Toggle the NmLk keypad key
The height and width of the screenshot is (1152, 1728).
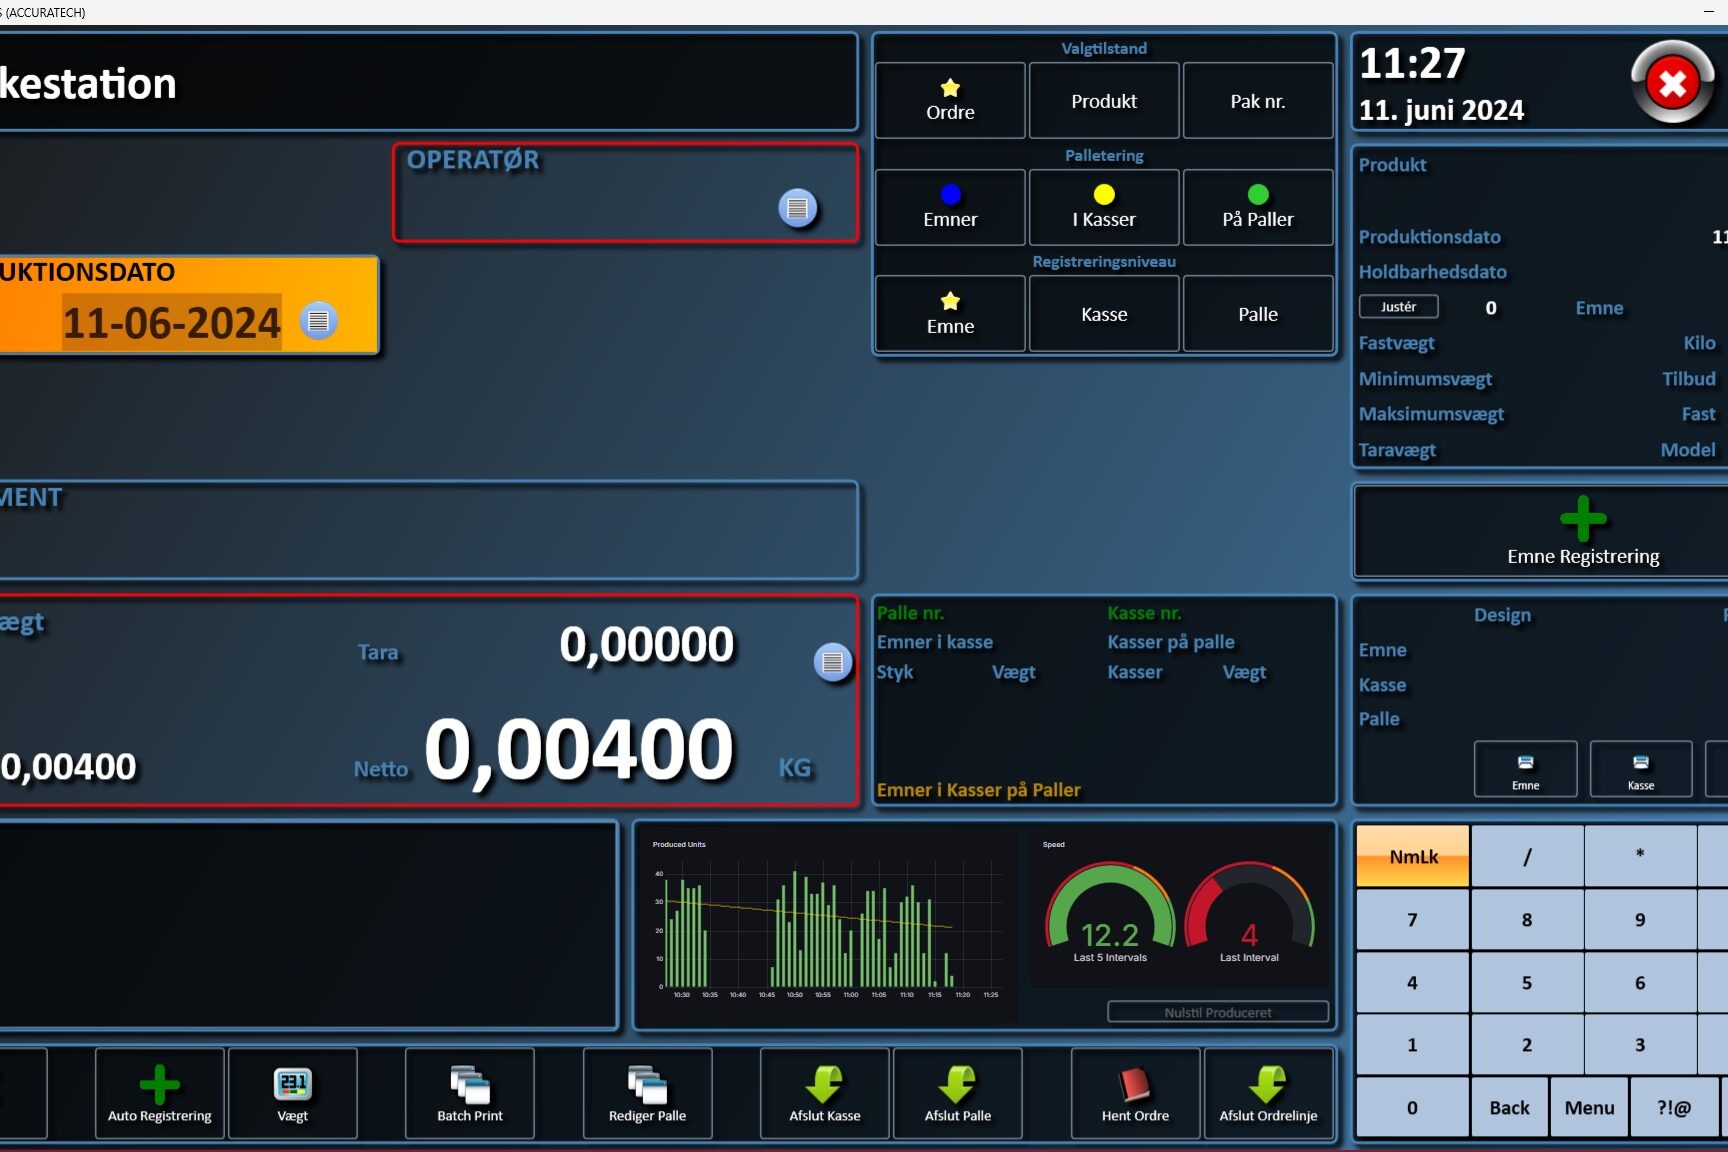coord(1412,856)
